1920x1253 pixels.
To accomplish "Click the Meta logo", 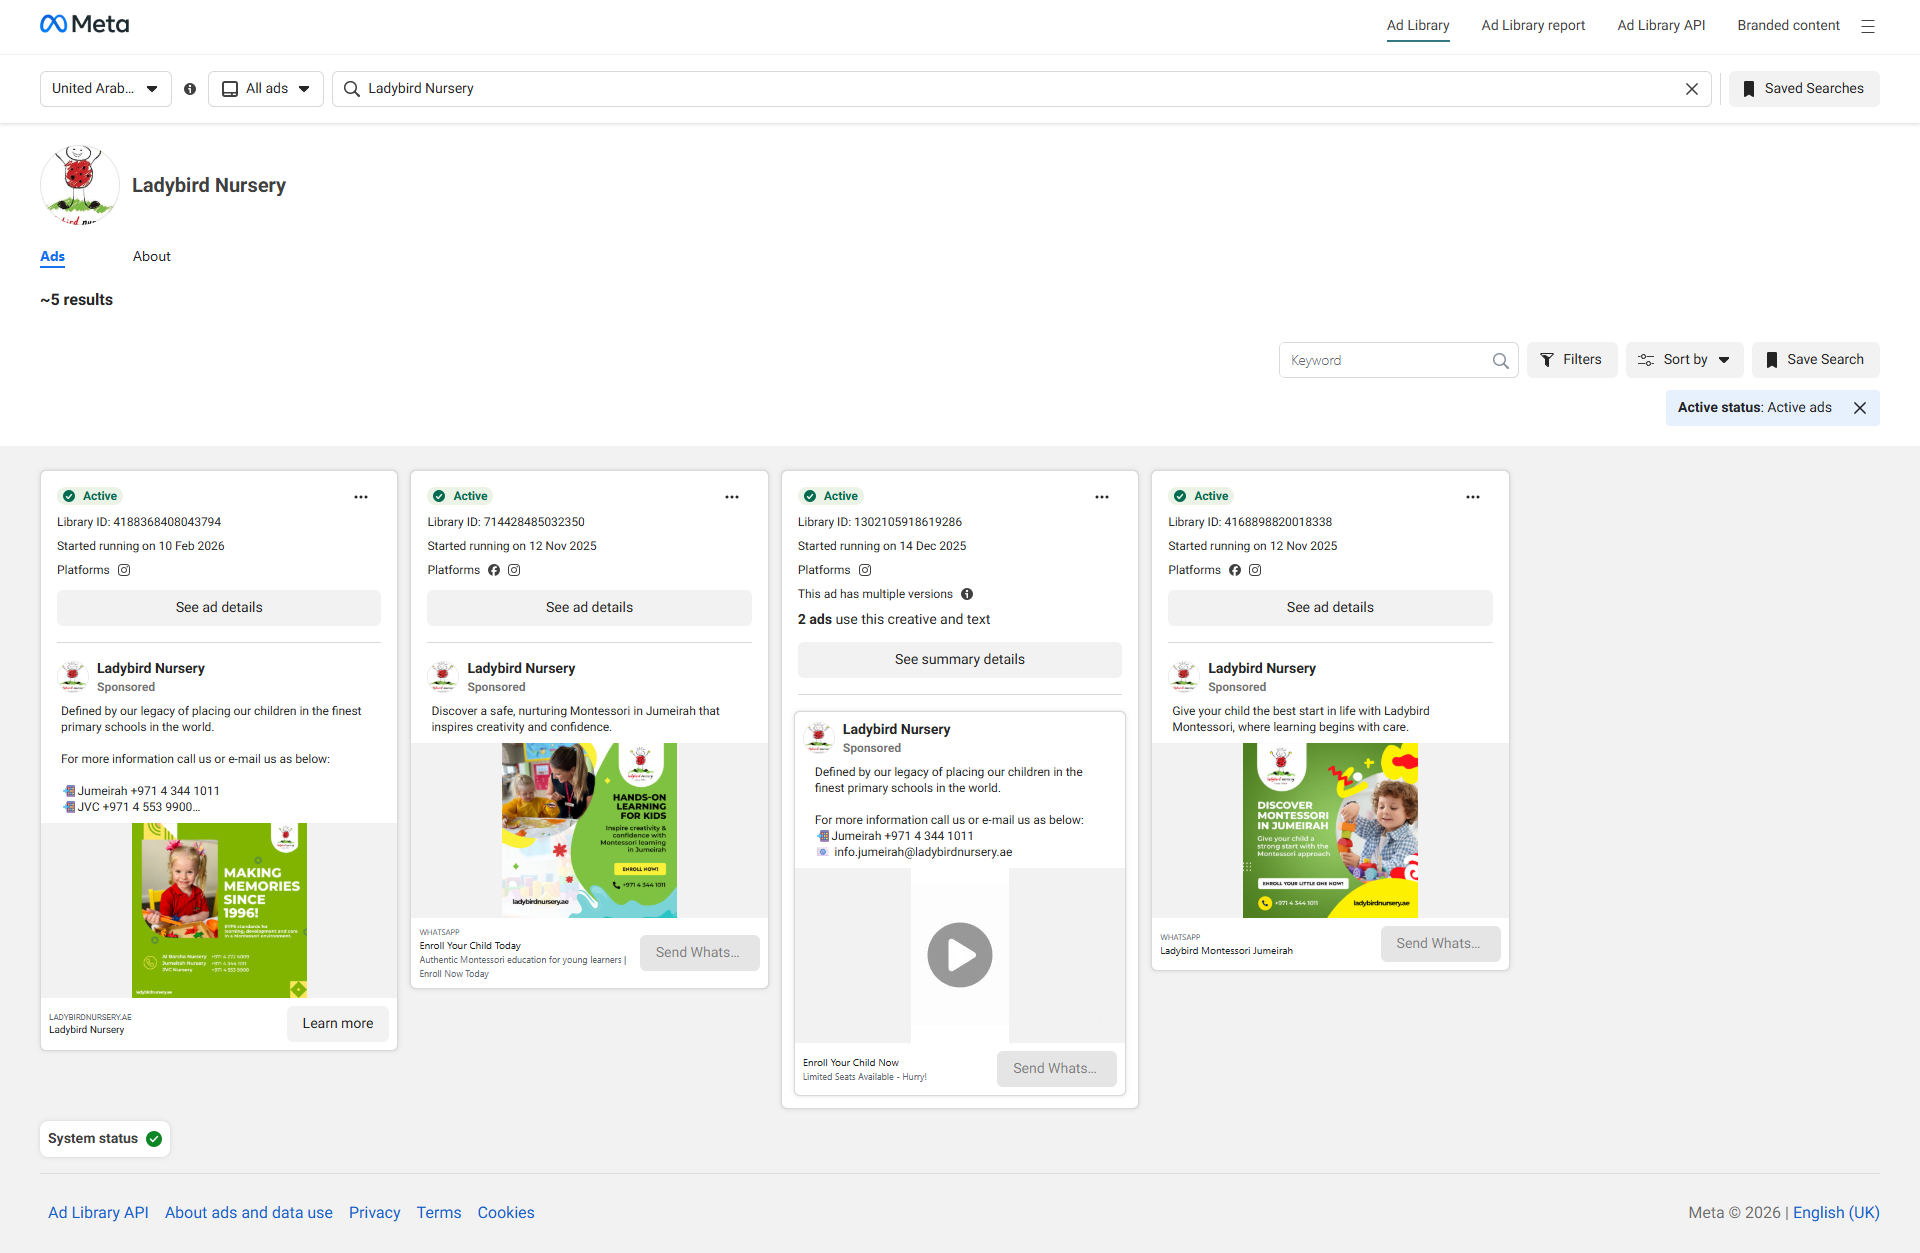I will (x=84, y=24).
